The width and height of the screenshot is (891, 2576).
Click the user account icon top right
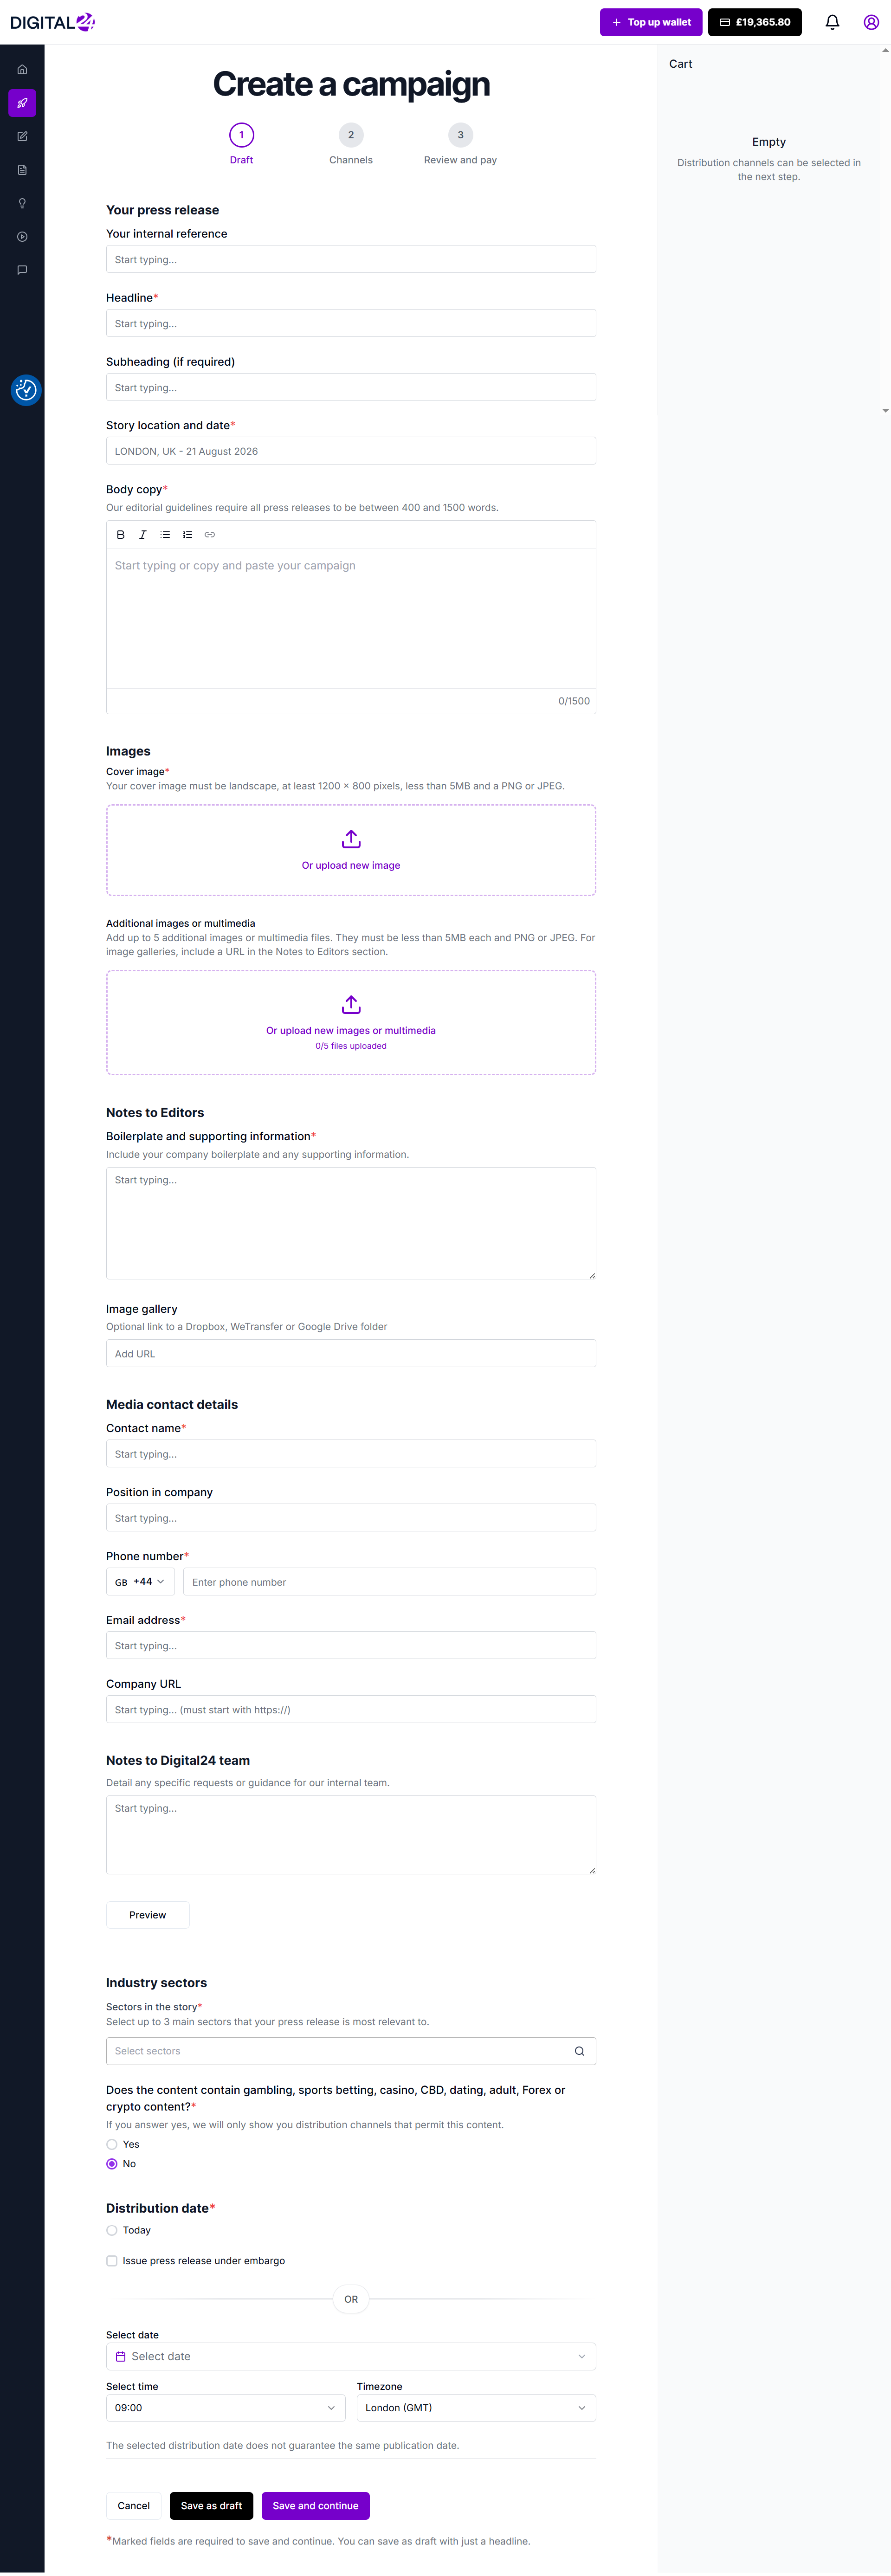coord(870,21)
